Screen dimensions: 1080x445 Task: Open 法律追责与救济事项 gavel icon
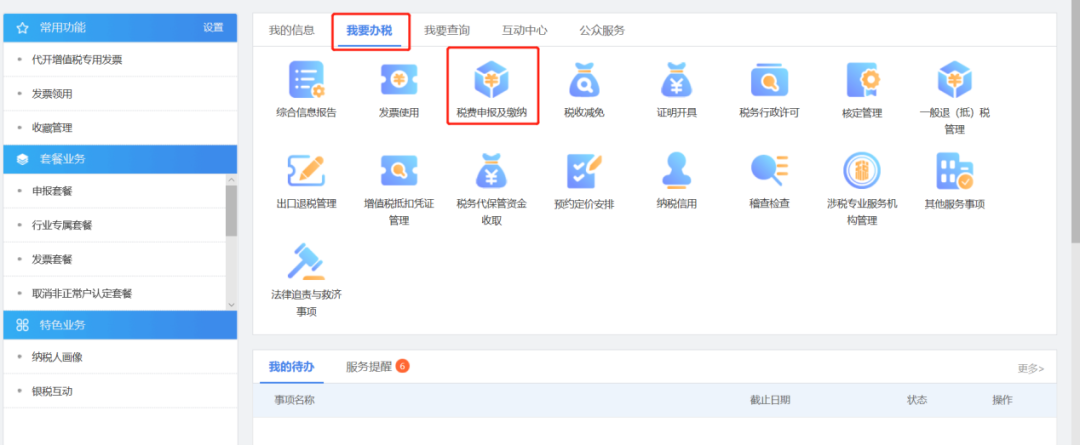coord(307,262)
